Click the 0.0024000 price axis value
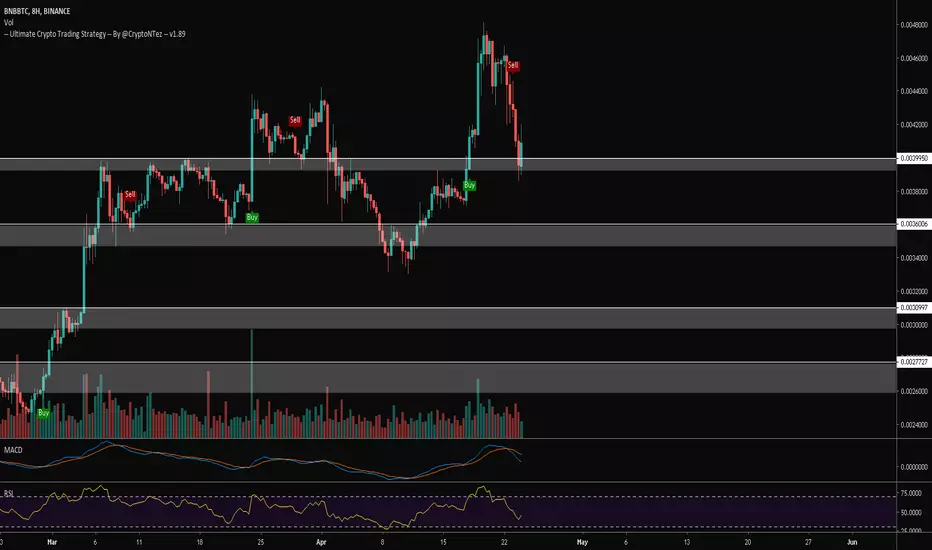The height and width of the screenshot is (550, 932). pyautogui.click(x=914, y=425)
